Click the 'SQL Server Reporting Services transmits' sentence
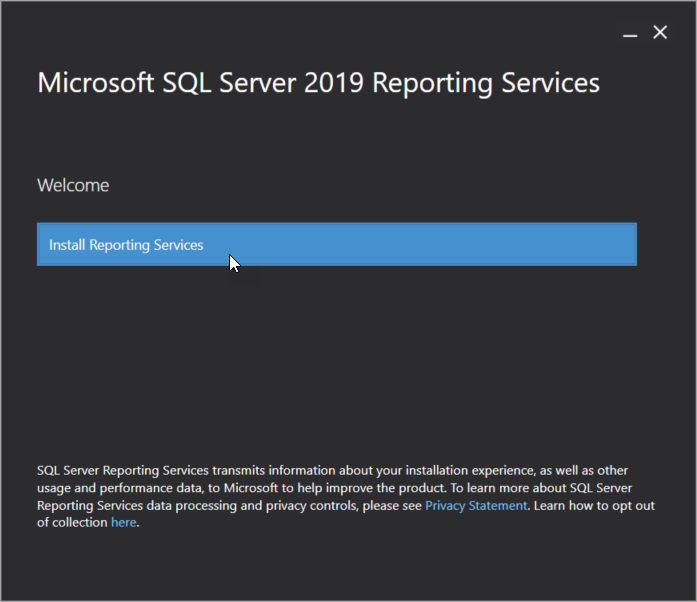The height and width of the screenshot is (602, 697). point(152,470)
